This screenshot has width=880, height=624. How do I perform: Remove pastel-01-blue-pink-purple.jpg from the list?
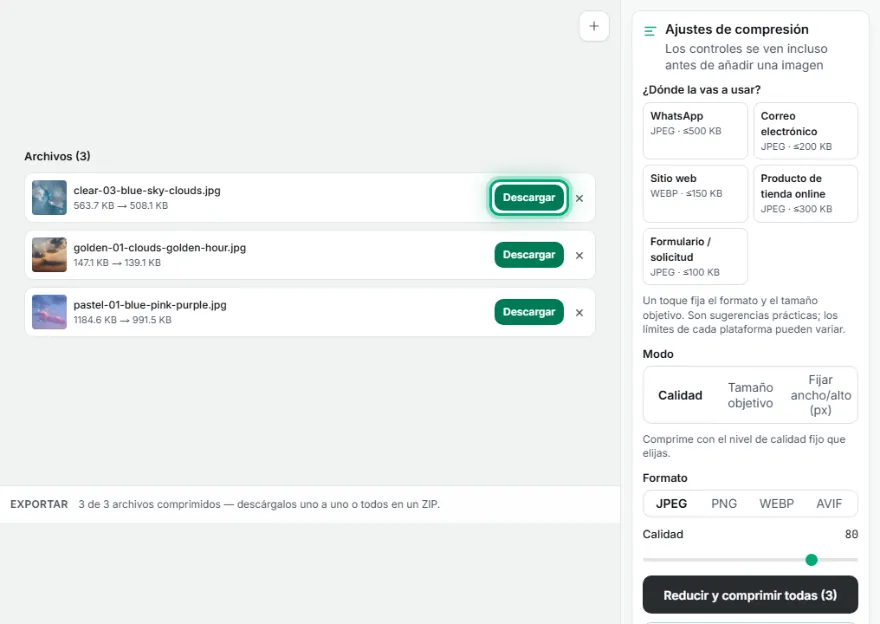579,313
